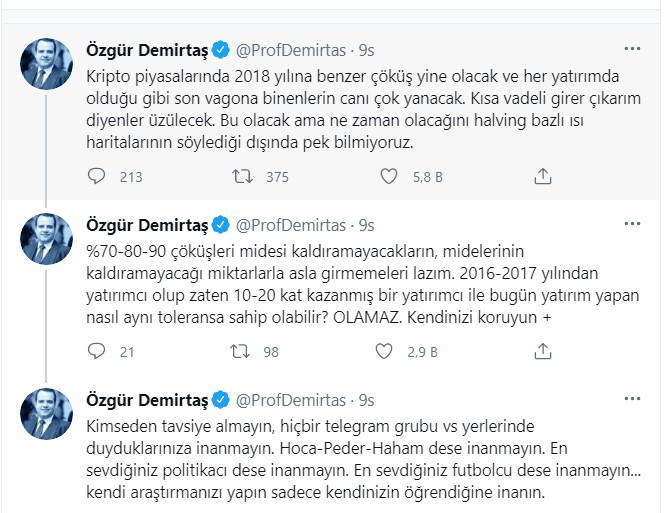Retweet the first tweet with 375 retweets
Viewport: 664px width, 513px height.
[x=242, y=177]
